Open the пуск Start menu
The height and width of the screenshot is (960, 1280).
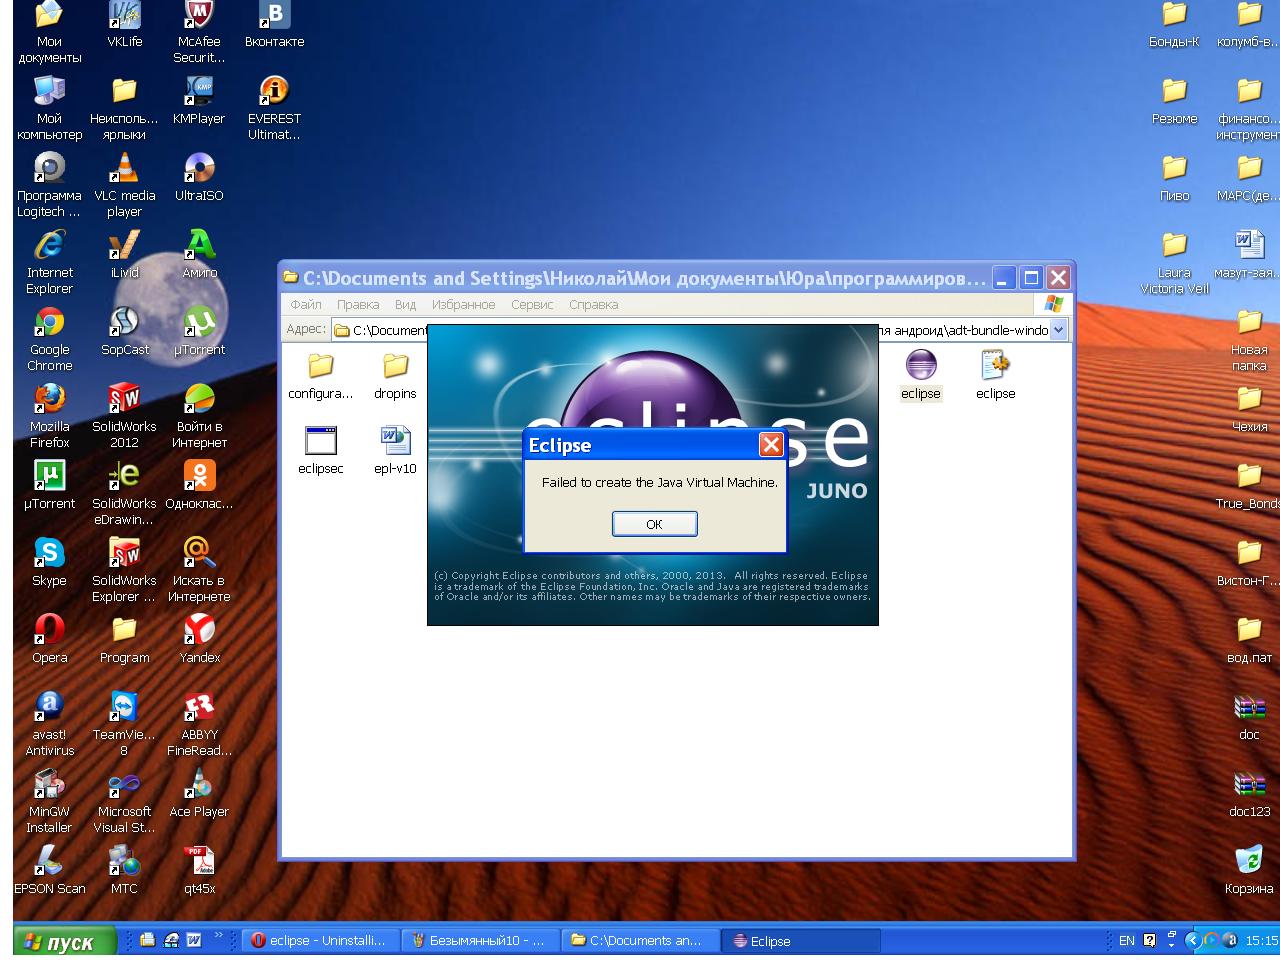click(66, 941)
